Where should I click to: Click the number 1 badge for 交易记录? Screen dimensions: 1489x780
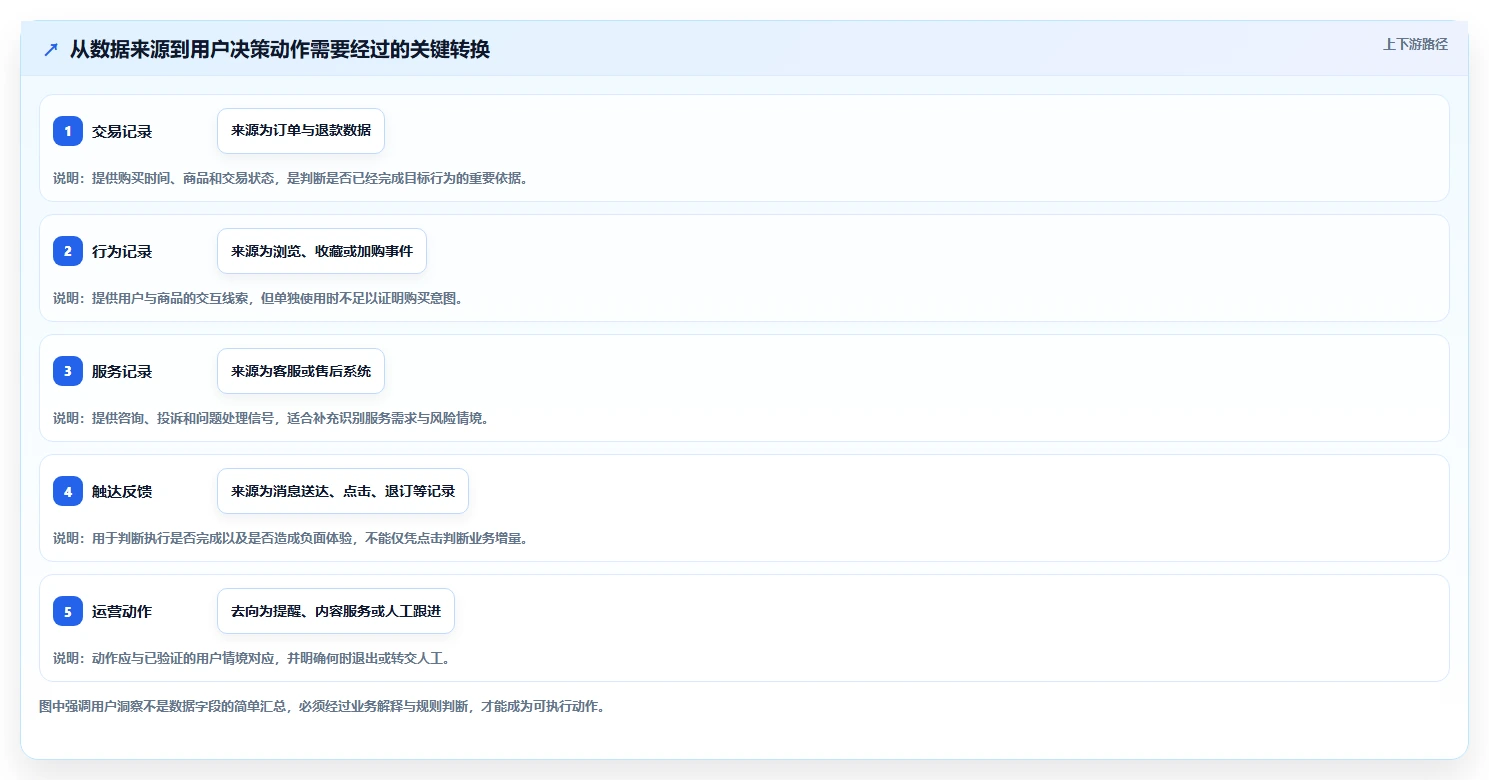[x=68, y=131]
